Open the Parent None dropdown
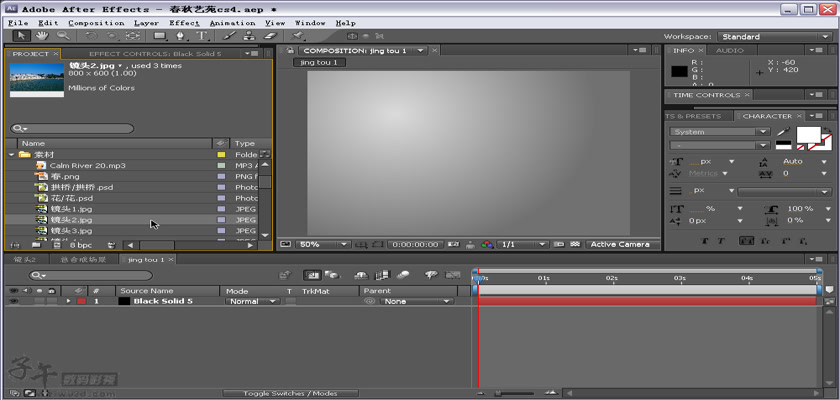 tap(417, 301)
